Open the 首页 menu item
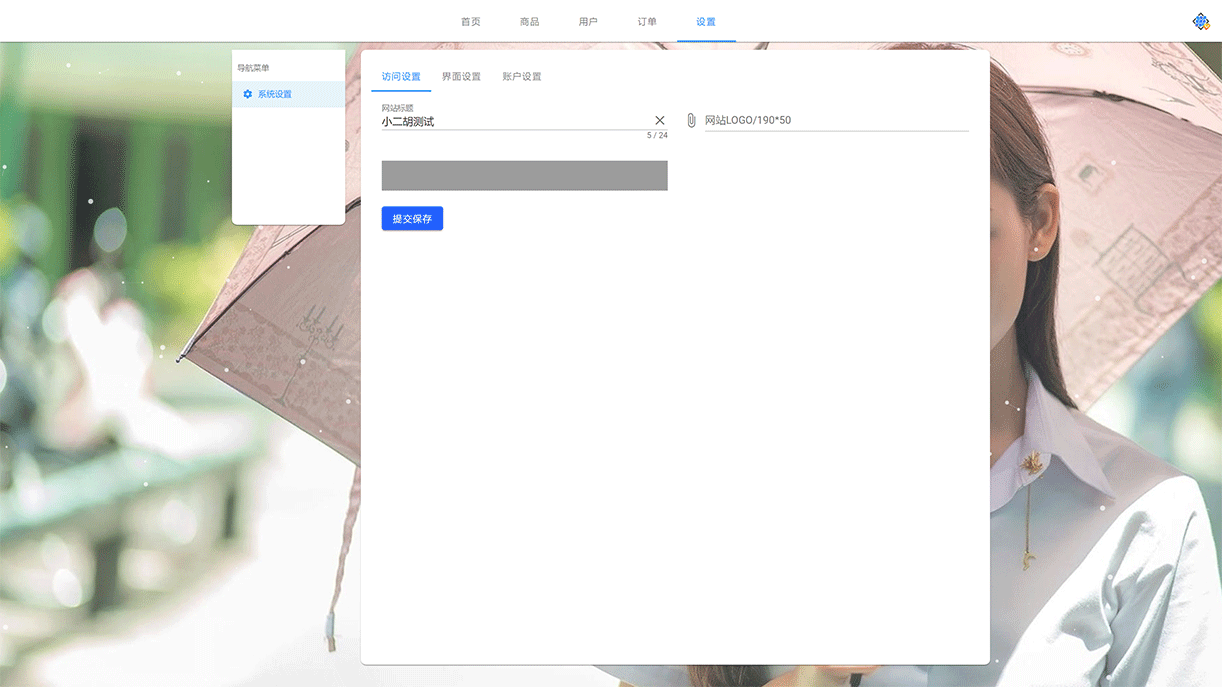Image resolution: width=1222 pixels, height=687 pixels. click(470, 21)
